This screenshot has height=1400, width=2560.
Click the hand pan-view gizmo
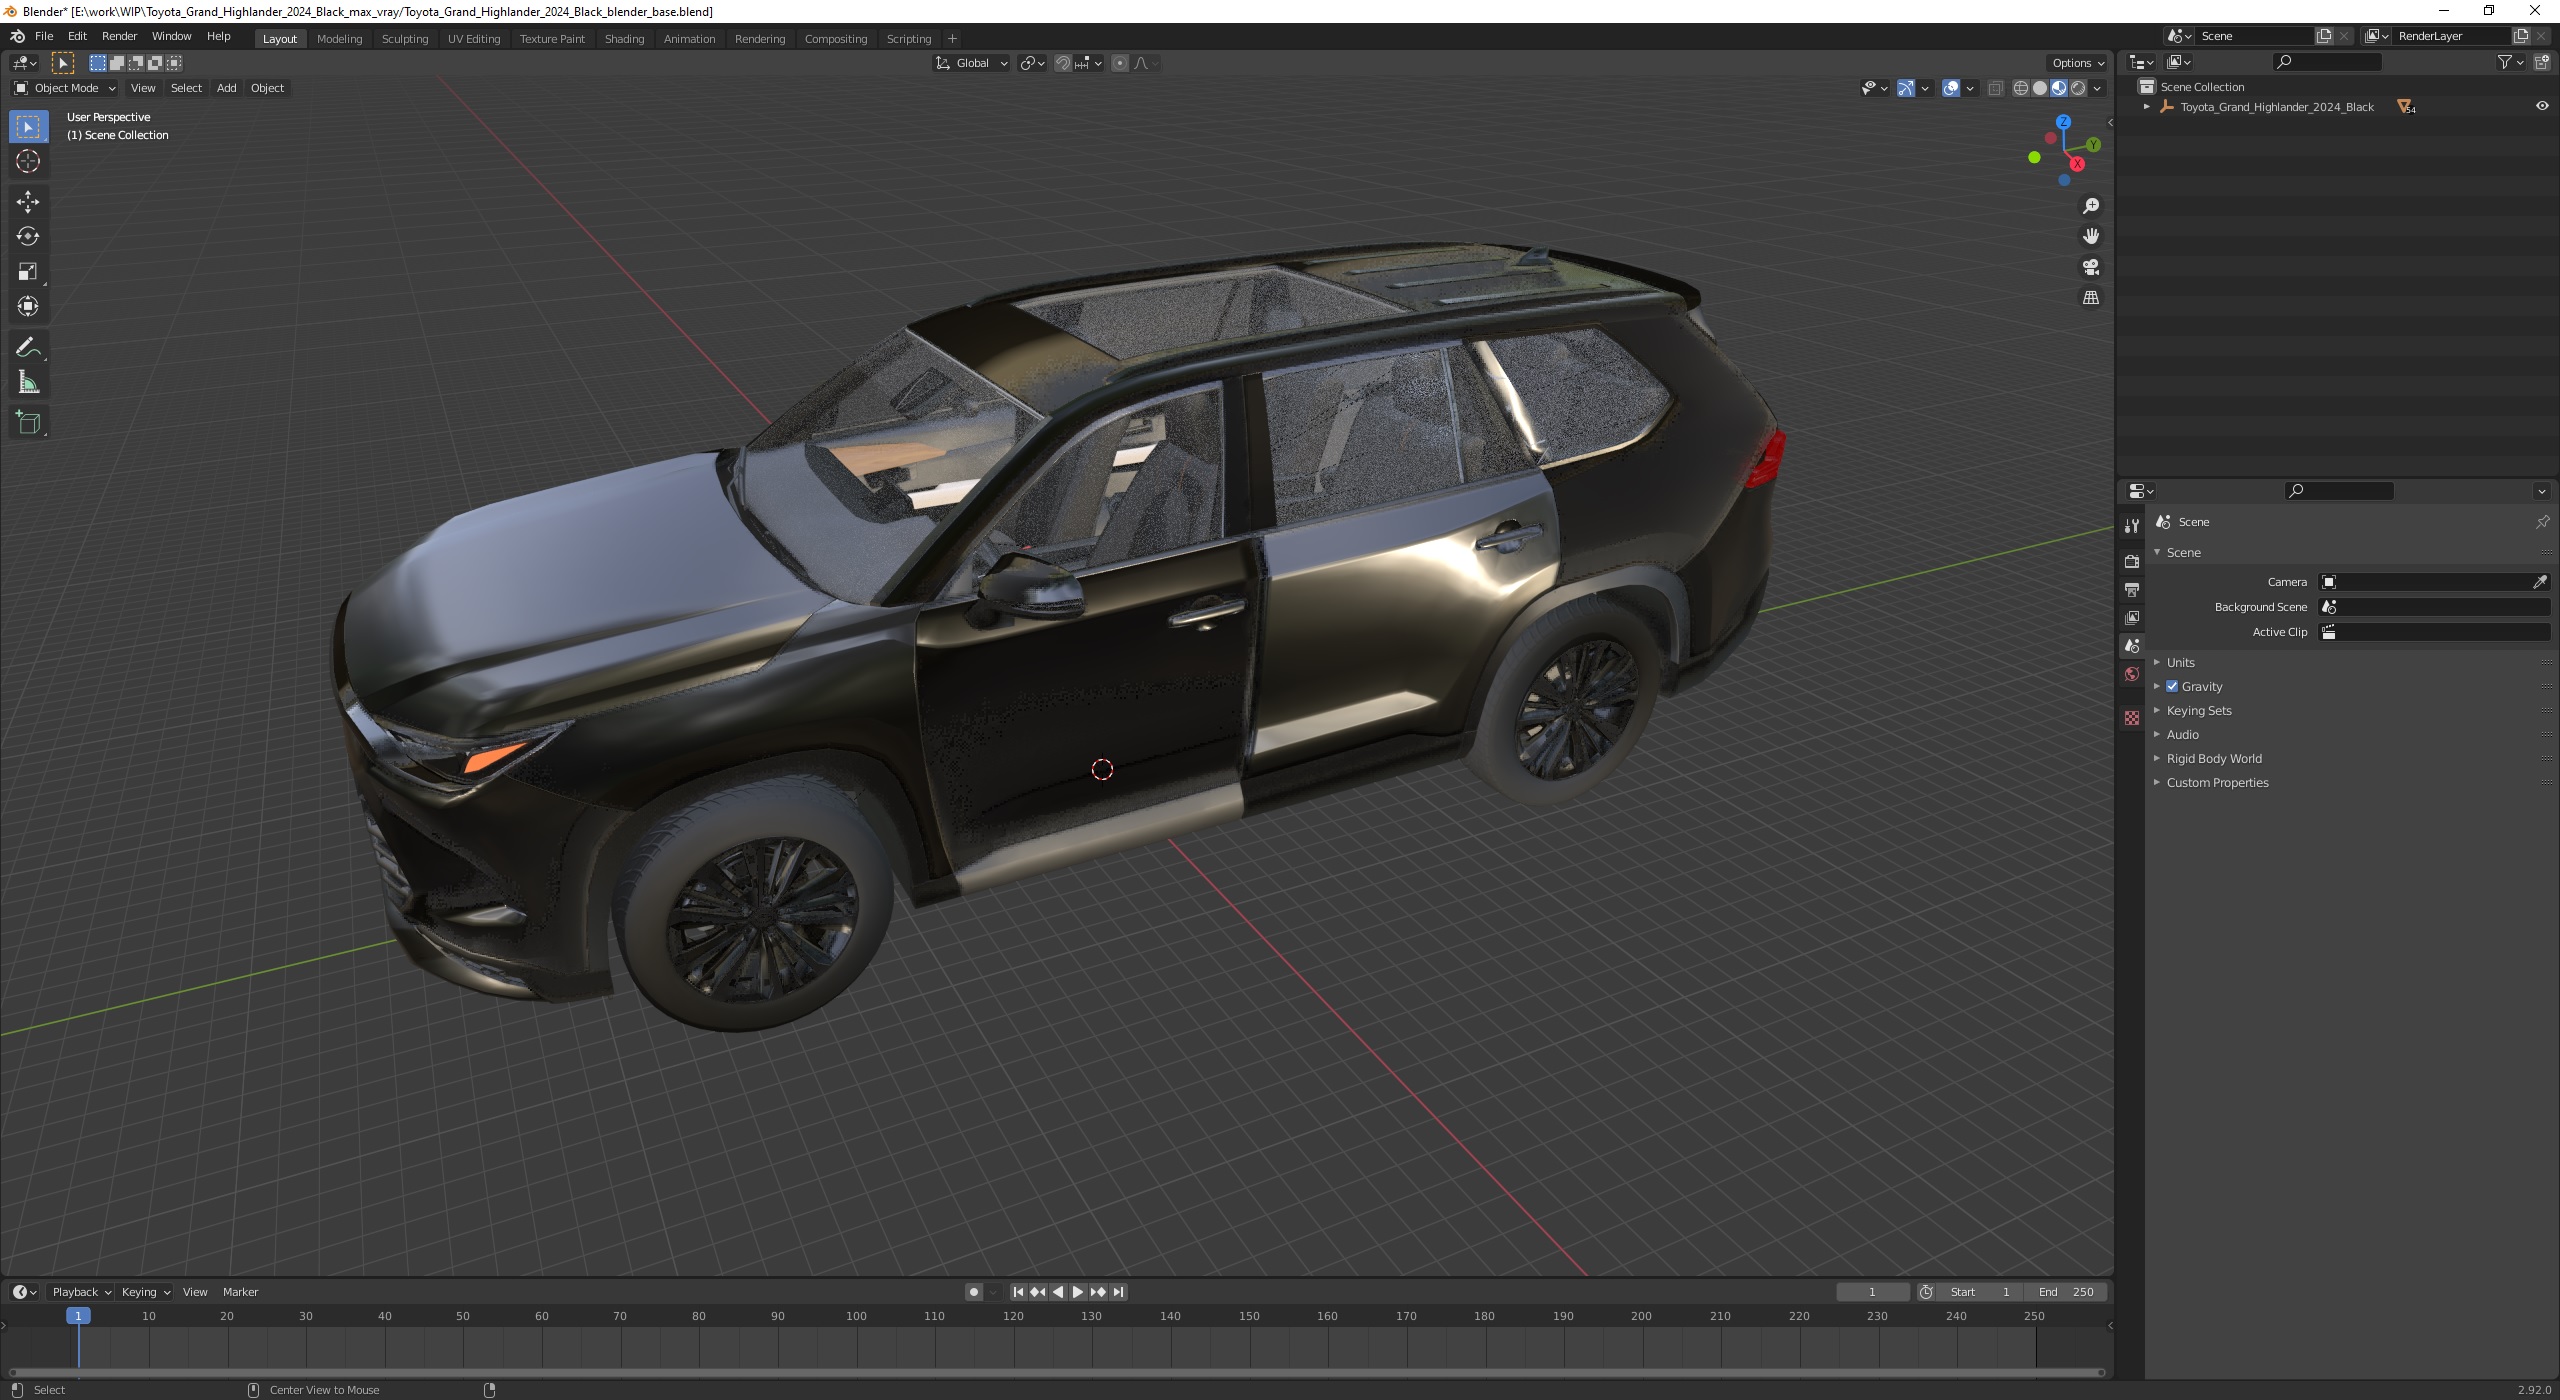[x=2090, y=237]
